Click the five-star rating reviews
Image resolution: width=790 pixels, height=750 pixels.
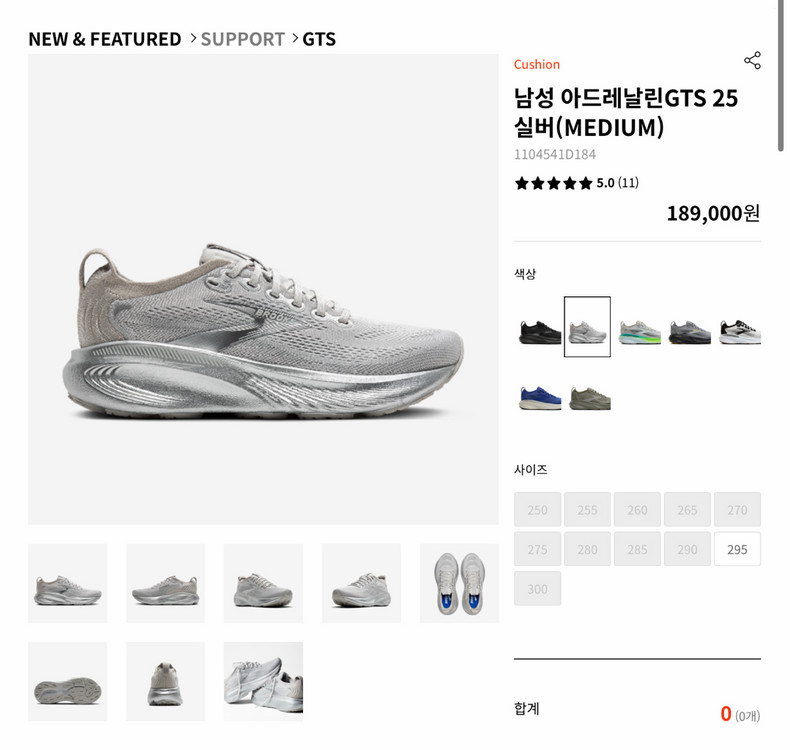576,183
